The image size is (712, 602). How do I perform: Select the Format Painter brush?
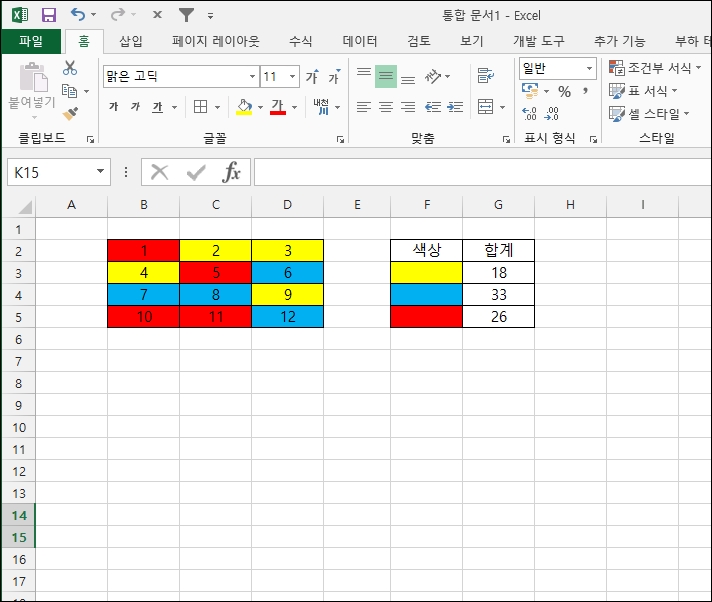pyautogui.click(x=70, y=113)
